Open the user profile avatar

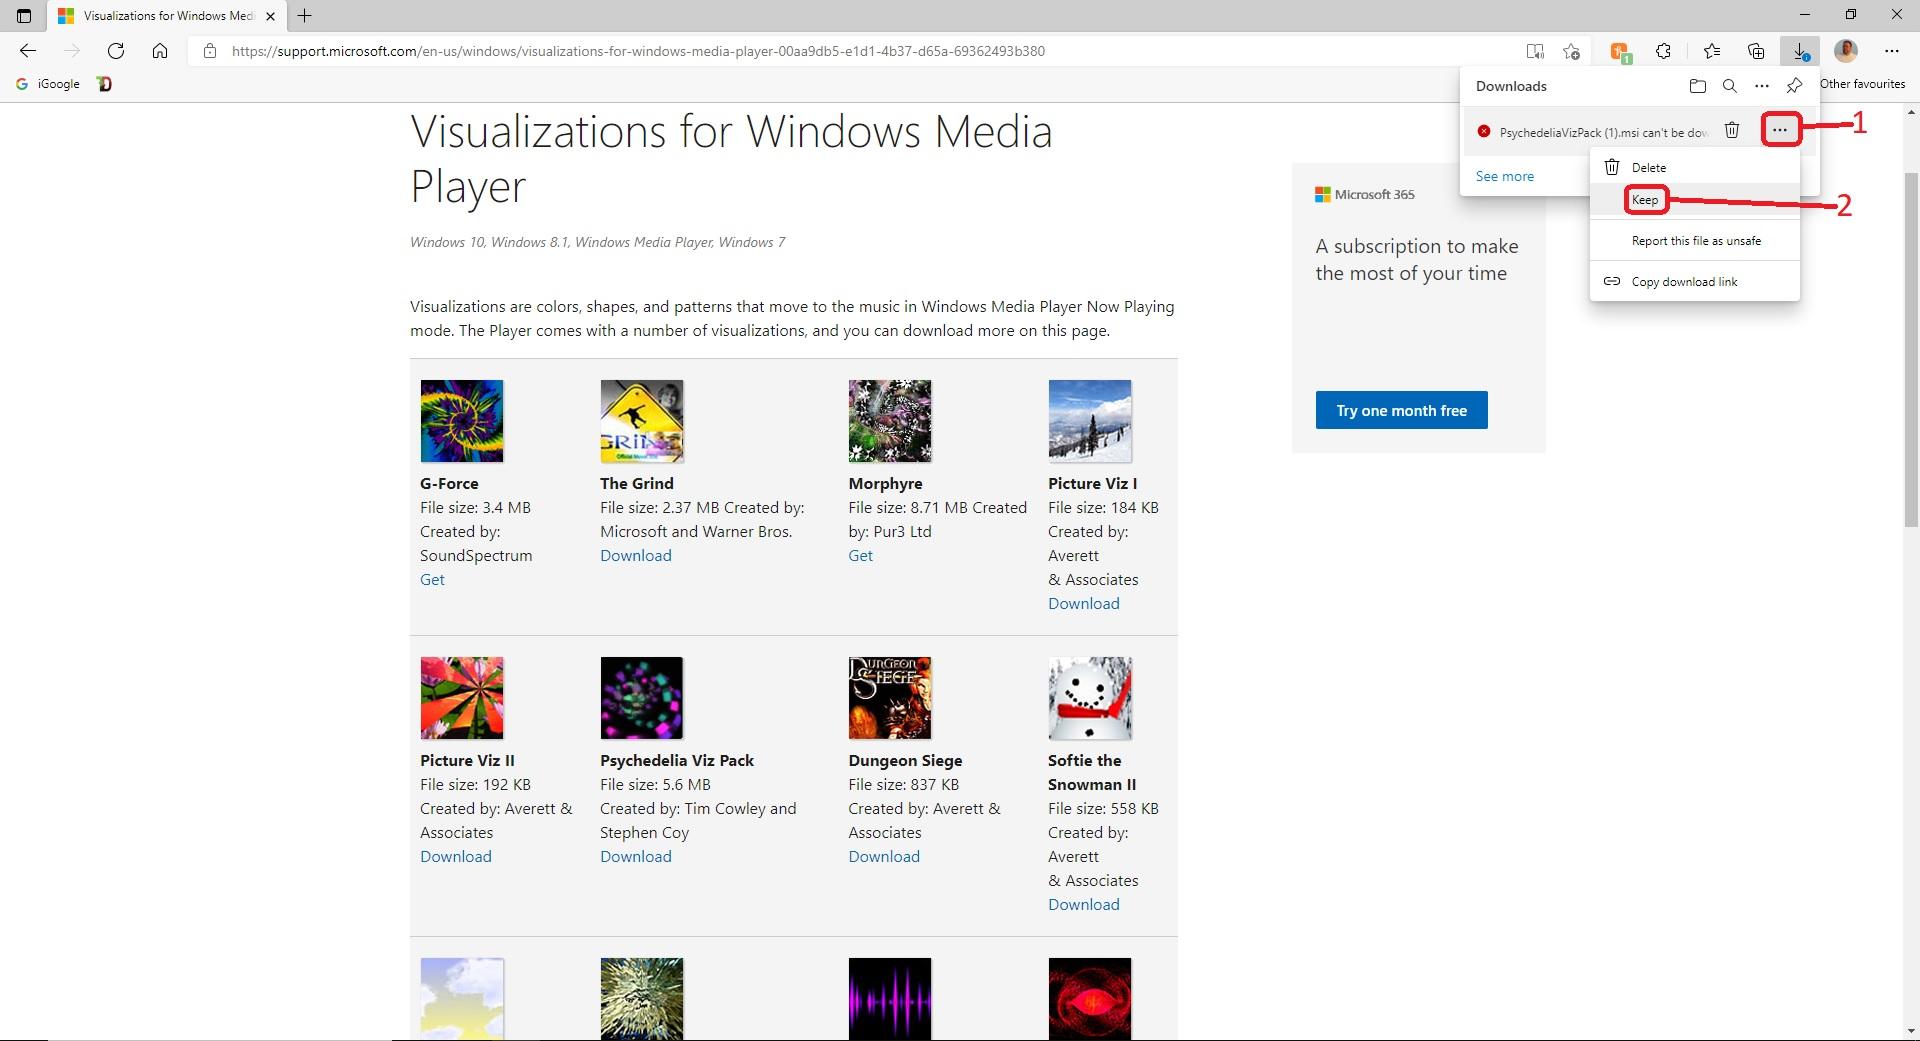tap(1846, 50)
